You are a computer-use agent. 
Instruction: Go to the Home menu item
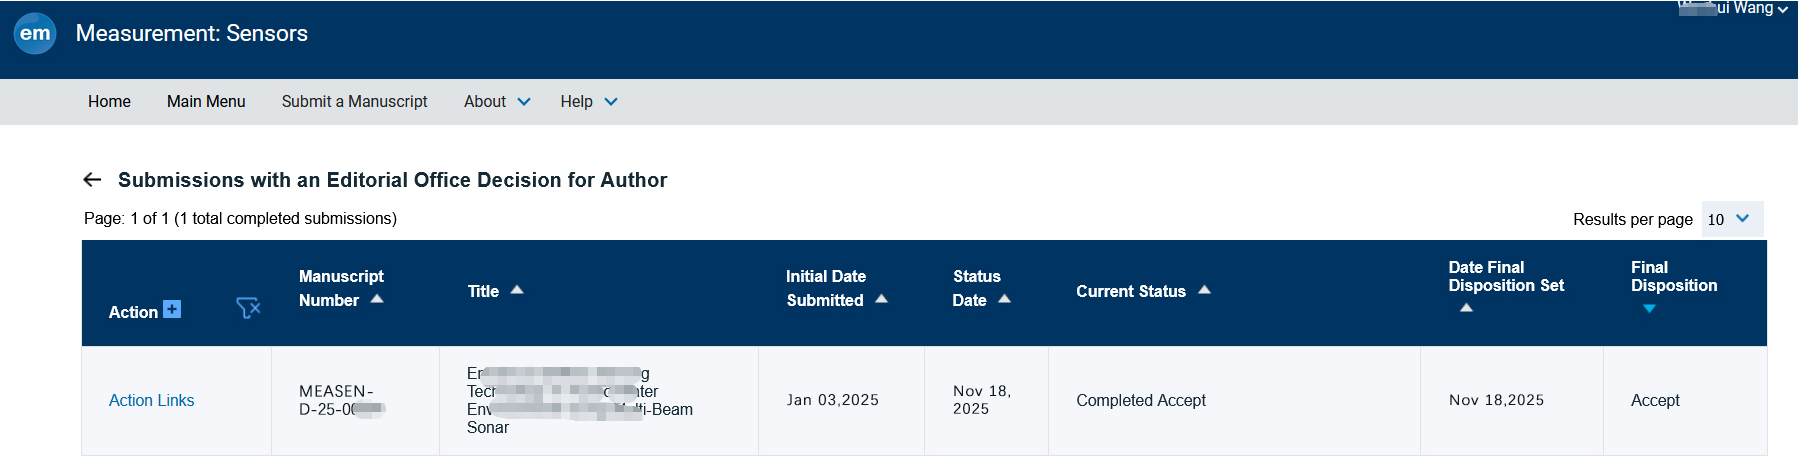(109, 102)
